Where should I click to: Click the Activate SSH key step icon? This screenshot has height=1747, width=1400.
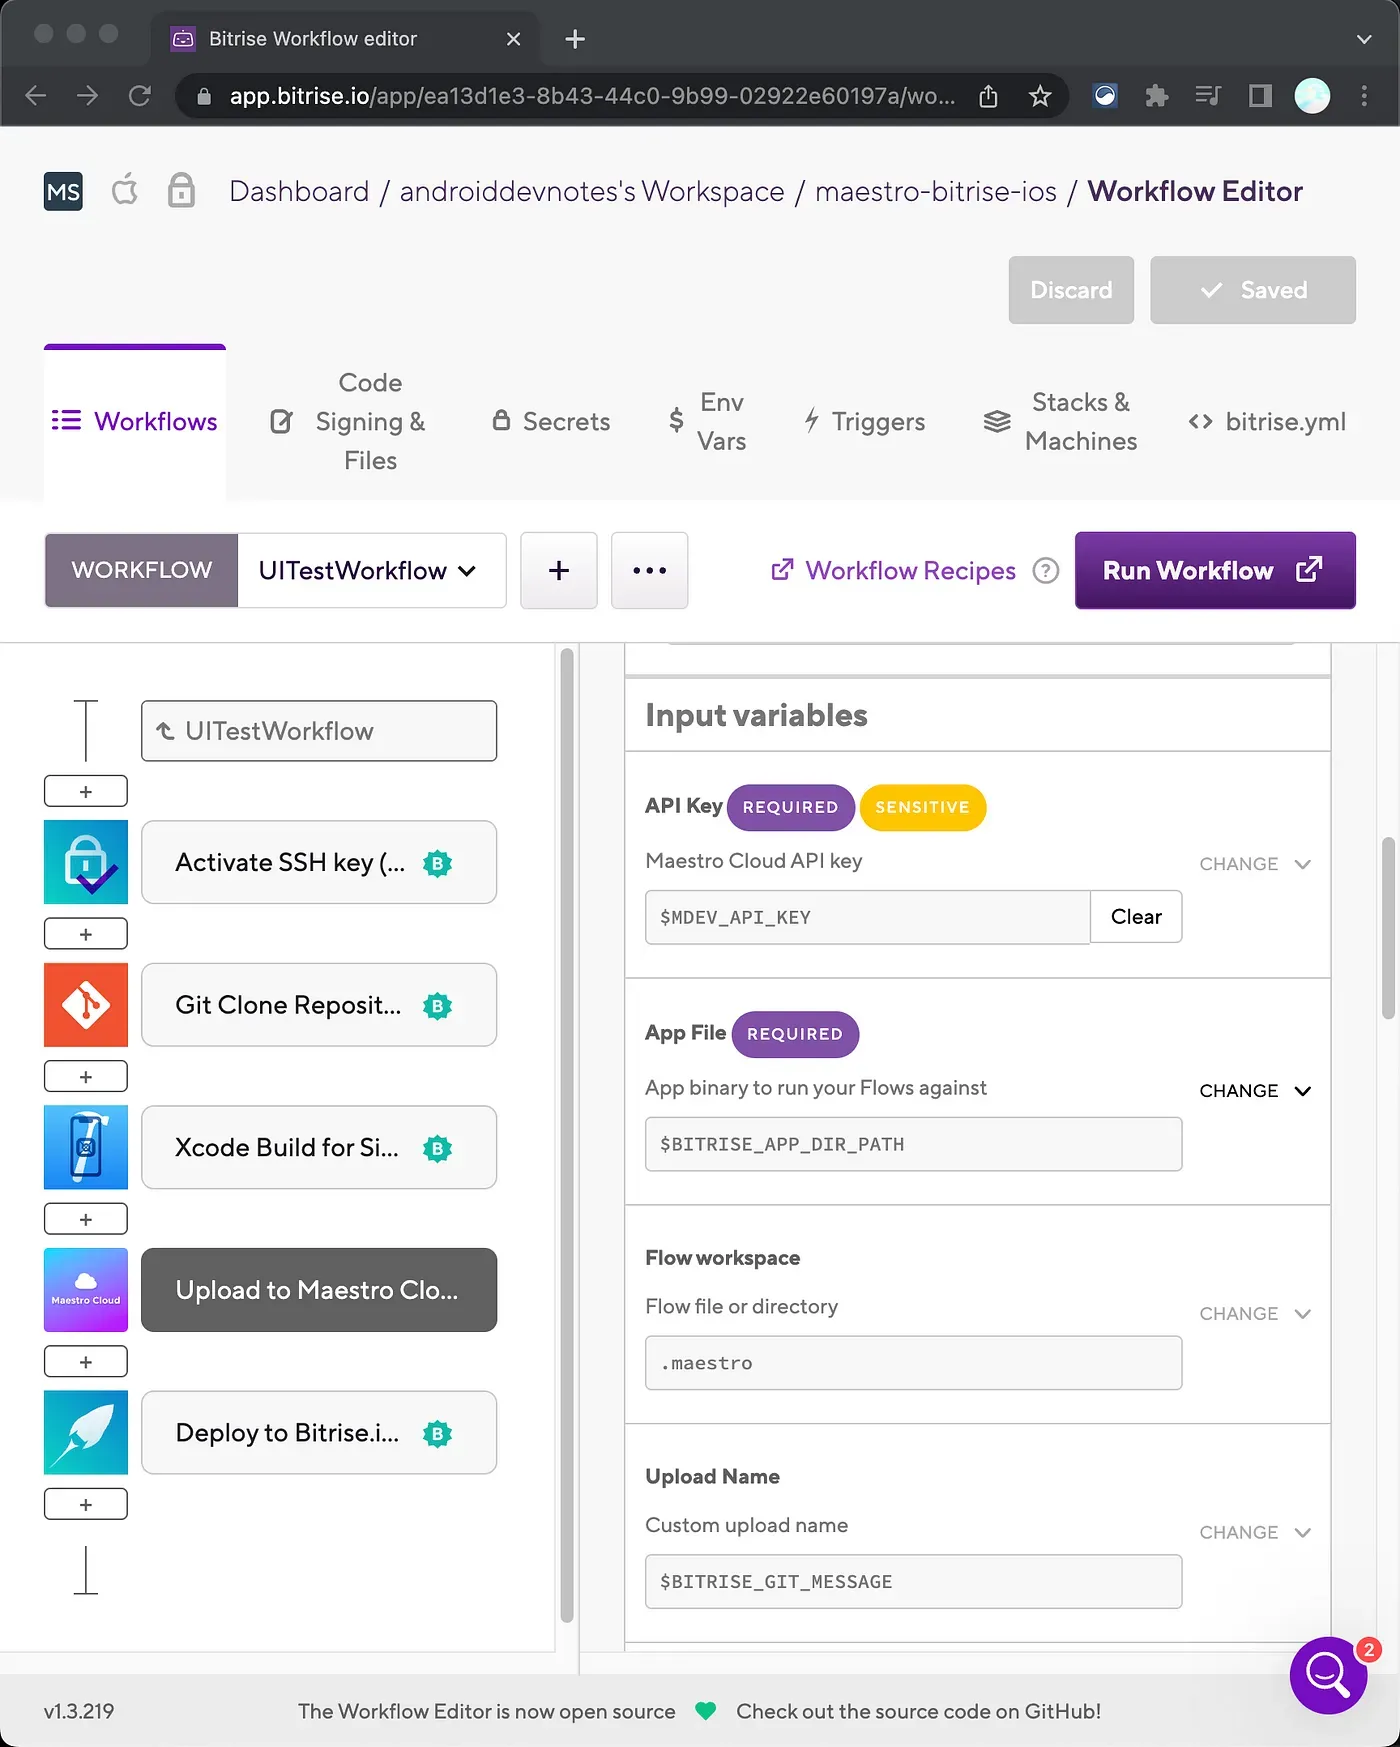[x=86, y=862]
